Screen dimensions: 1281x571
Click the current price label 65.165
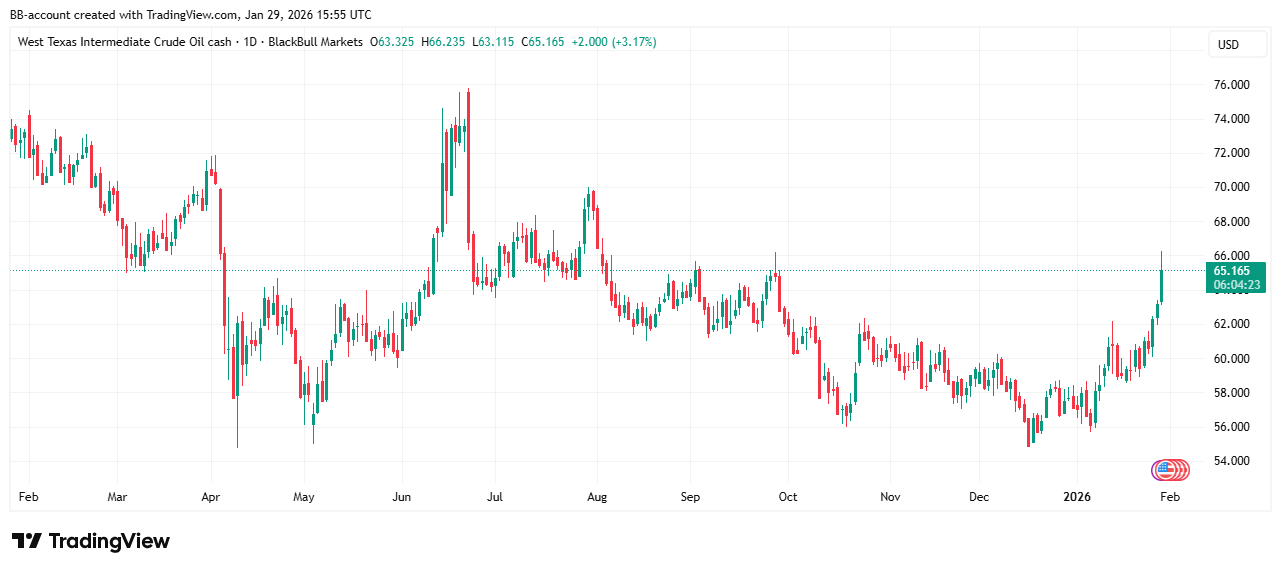click(x=1230, y=270)
